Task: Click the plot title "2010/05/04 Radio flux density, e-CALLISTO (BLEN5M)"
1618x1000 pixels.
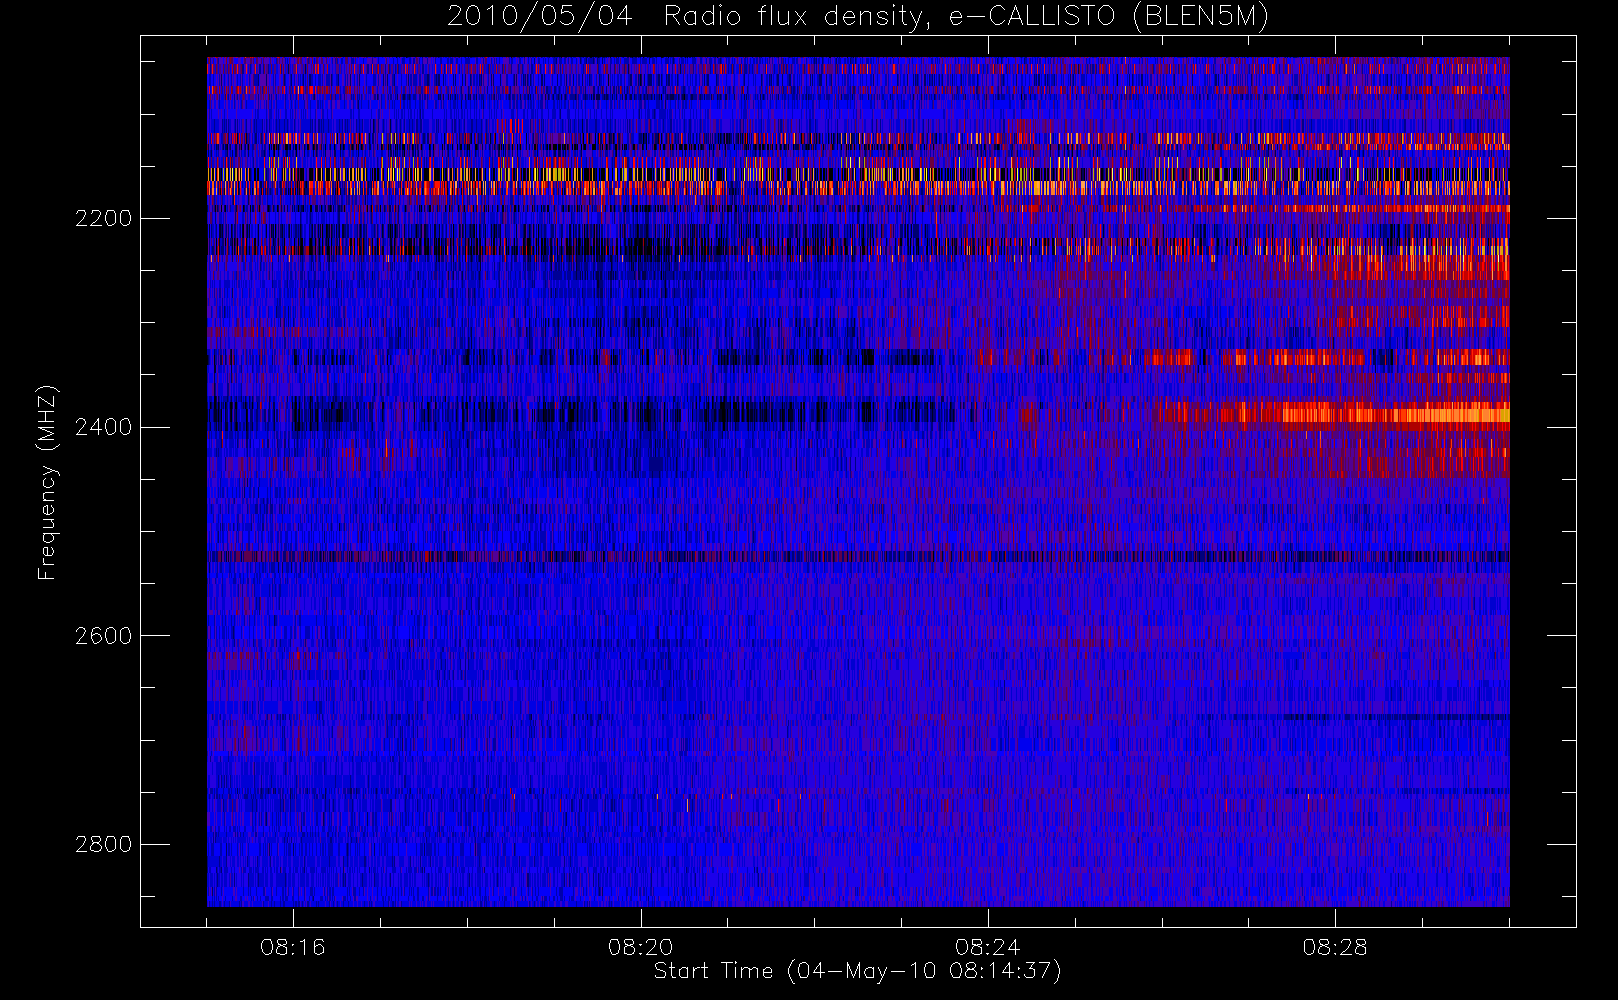Action: pyautogui.click(x=858, y=17)
